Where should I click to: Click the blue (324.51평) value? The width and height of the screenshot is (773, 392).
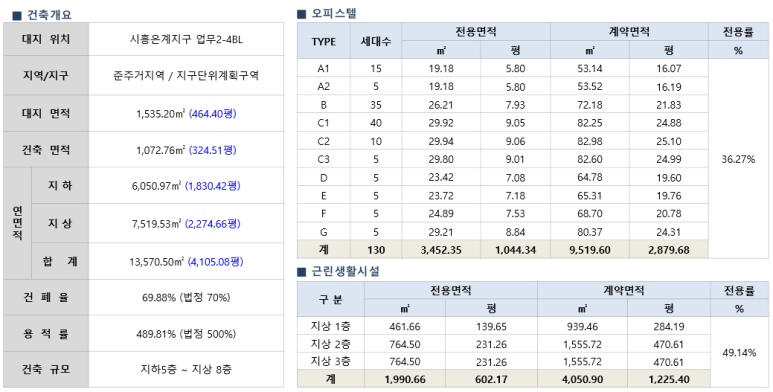pos(212,150)
